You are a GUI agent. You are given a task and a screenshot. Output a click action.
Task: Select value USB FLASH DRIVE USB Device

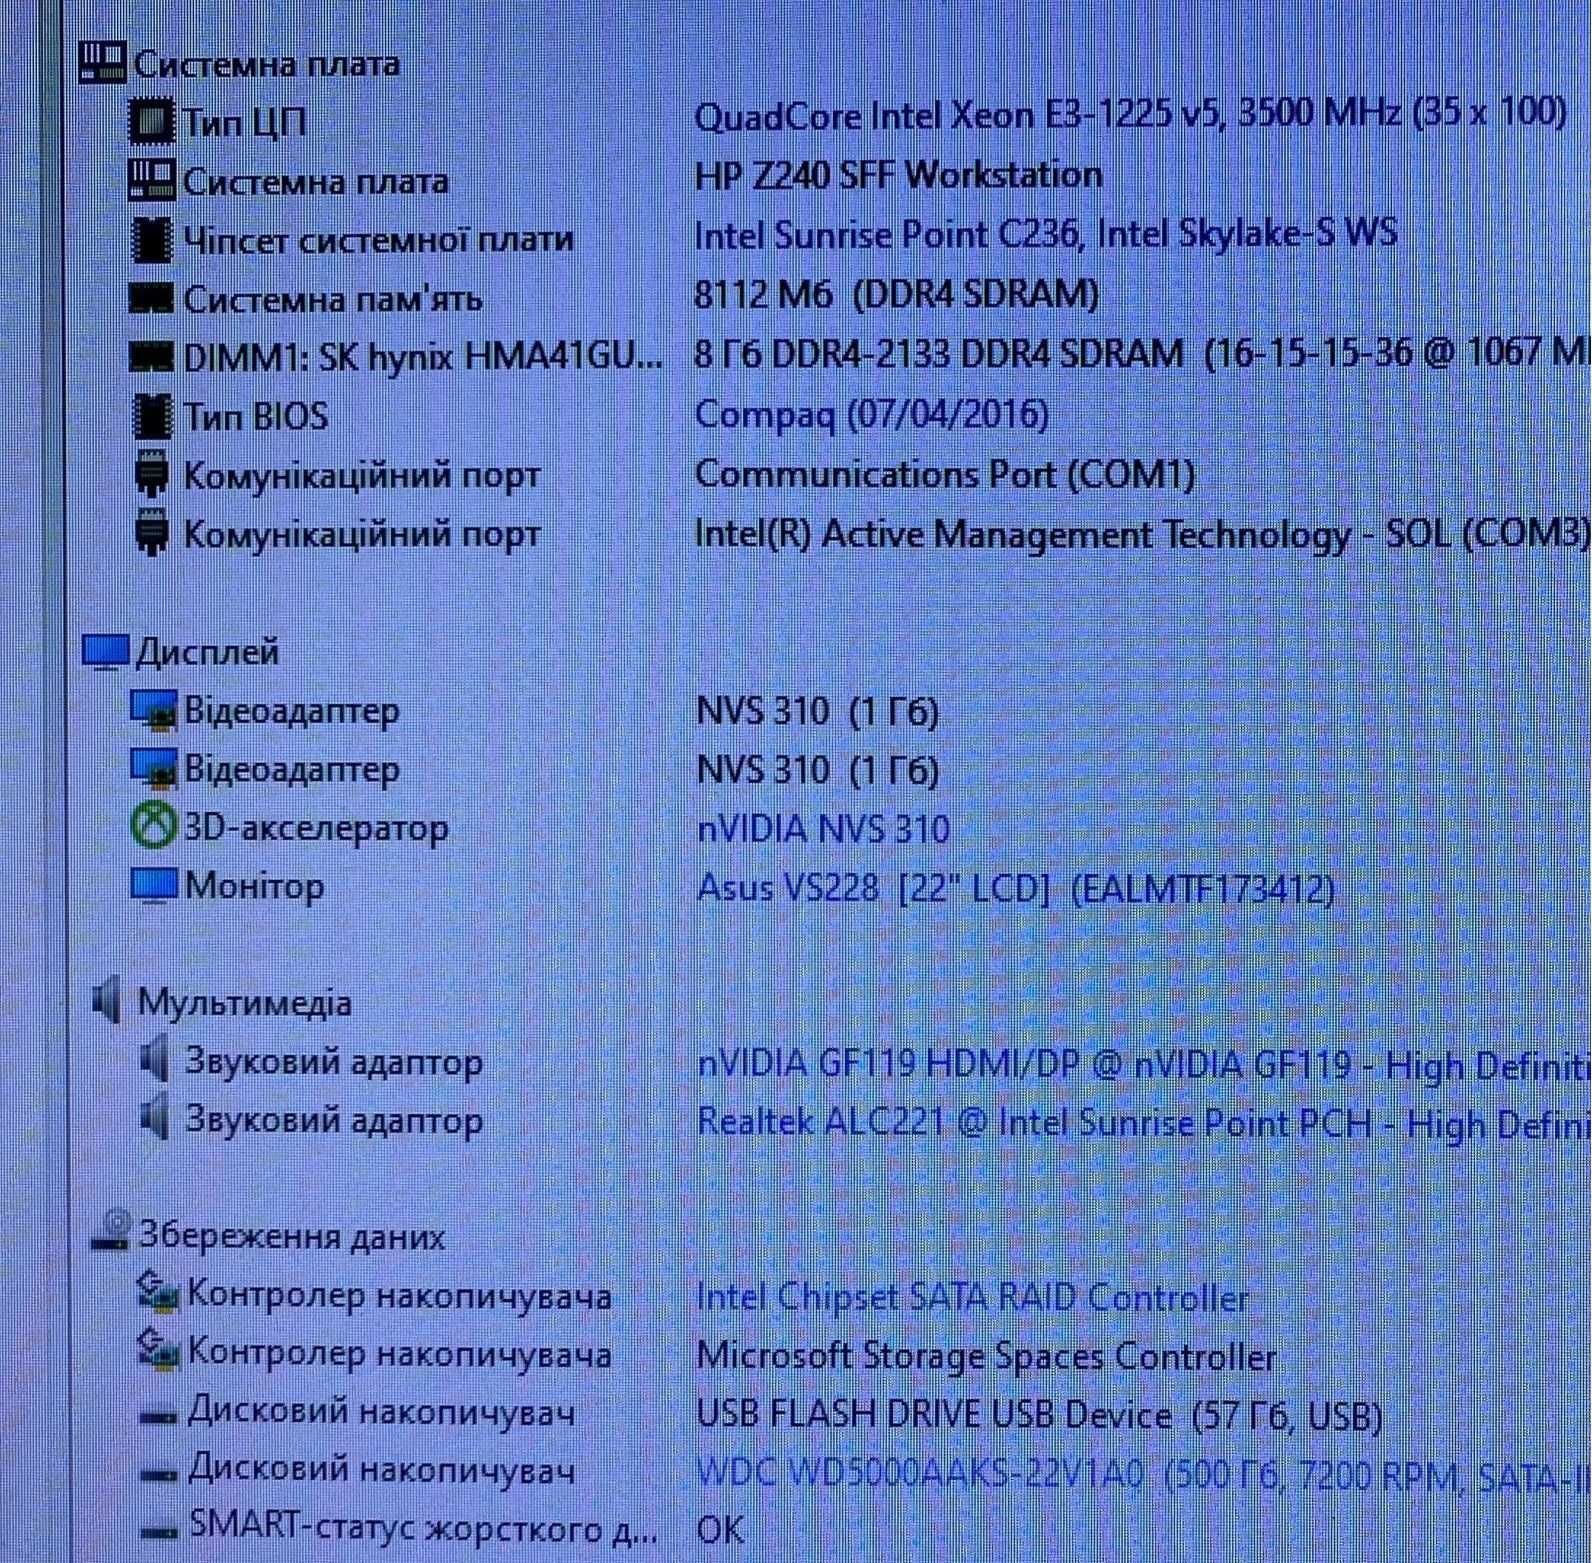tap(1040, 1415)
